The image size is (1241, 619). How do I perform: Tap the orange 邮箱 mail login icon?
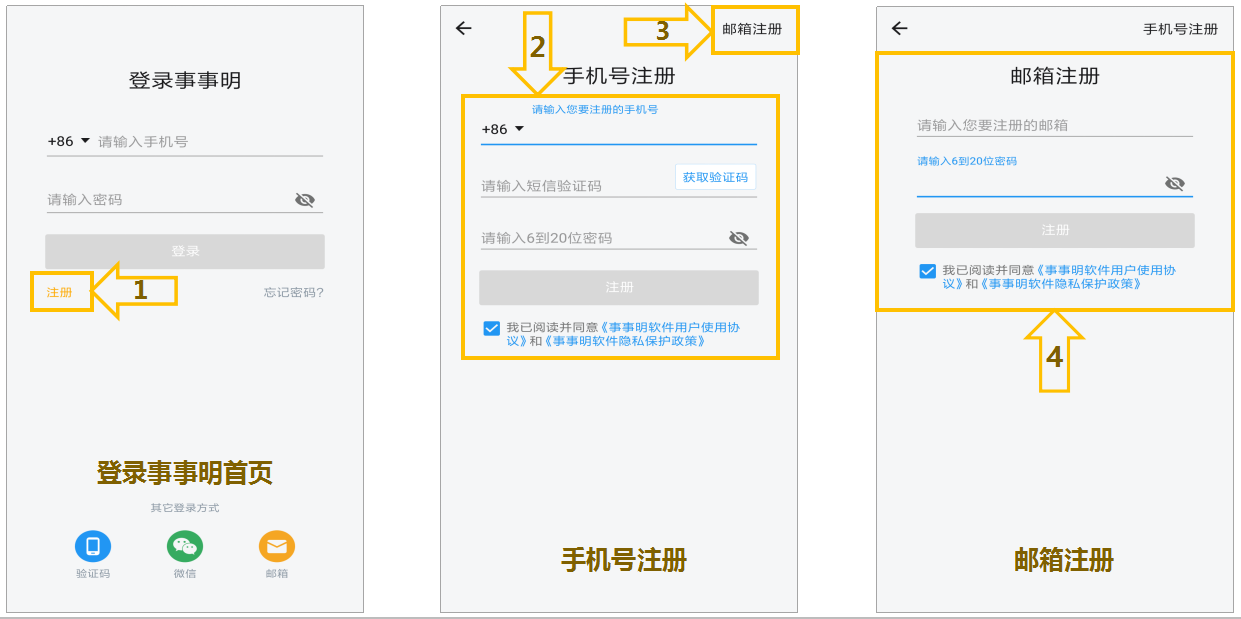pyautogui.click(x=277, y=546)
